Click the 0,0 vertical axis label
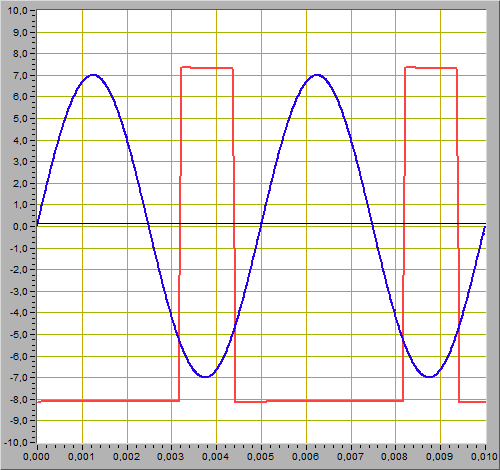This screenshot has height=470, width=500. coord(20,227)
